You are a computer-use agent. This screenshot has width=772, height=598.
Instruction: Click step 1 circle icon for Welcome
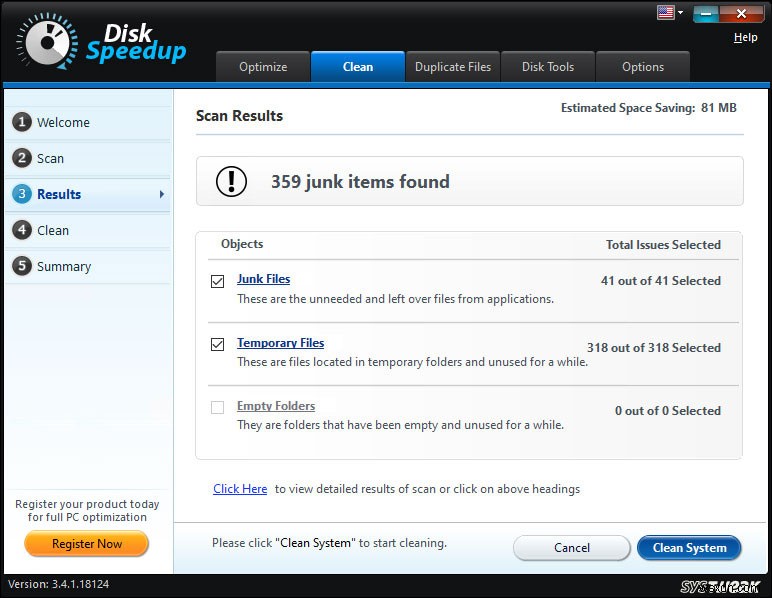pos(22,122)
